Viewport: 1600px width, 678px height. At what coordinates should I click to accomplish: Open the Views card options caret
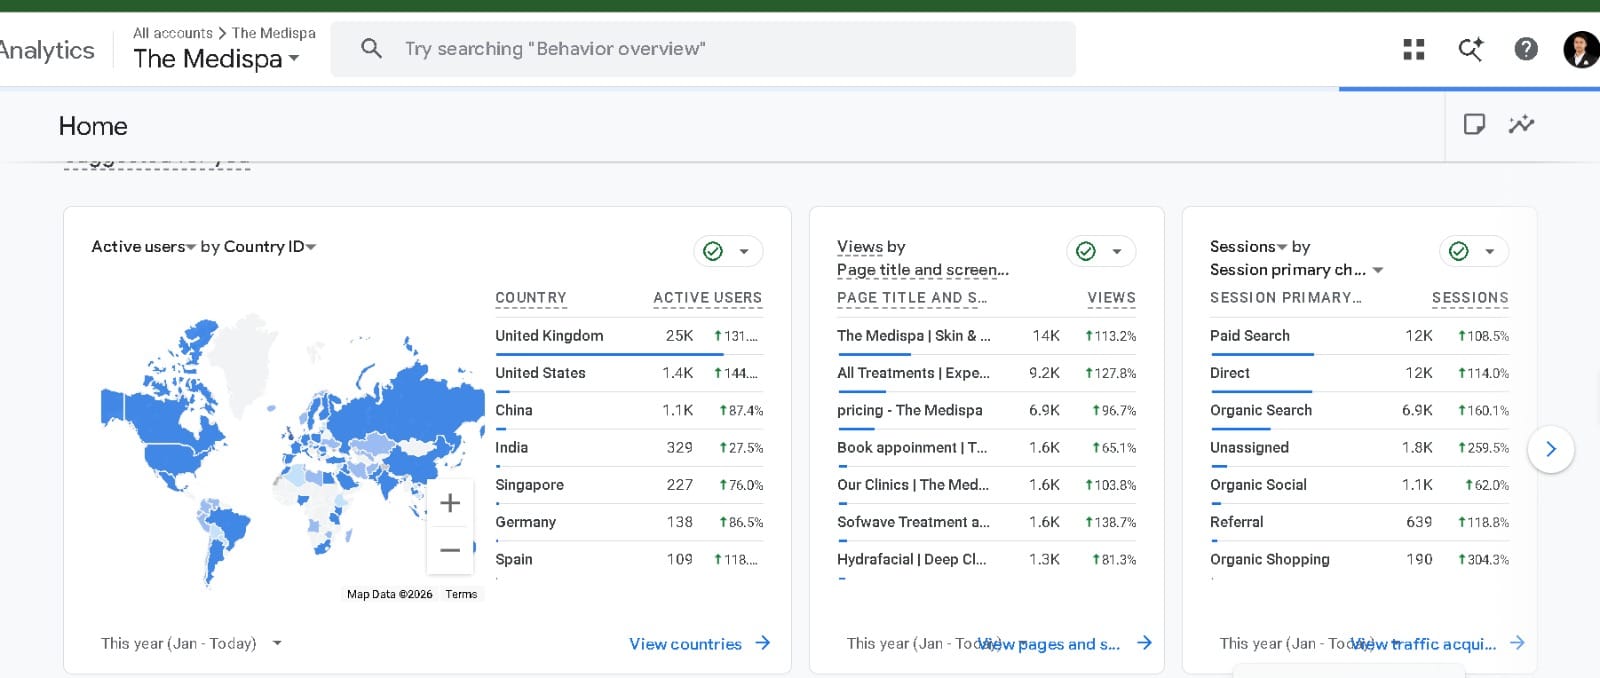coord(1117,252)
